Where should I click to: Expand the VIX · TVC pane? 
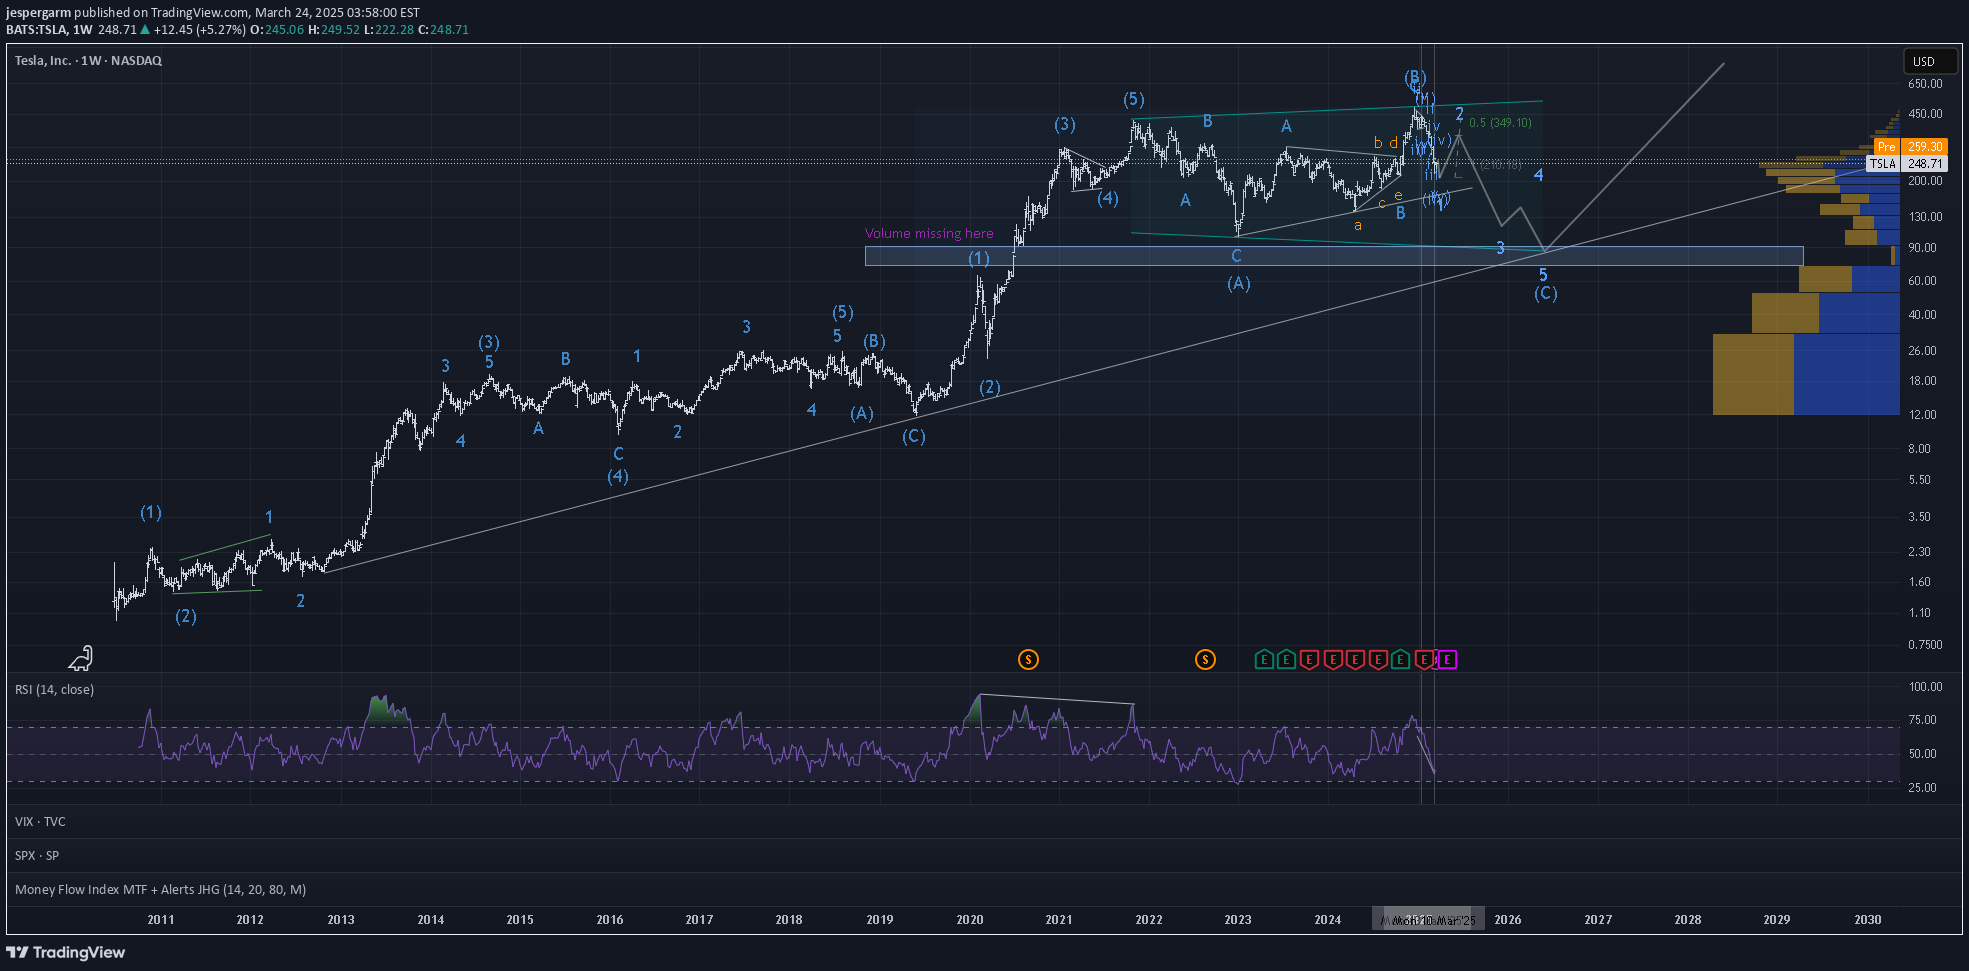coord(40,821)
